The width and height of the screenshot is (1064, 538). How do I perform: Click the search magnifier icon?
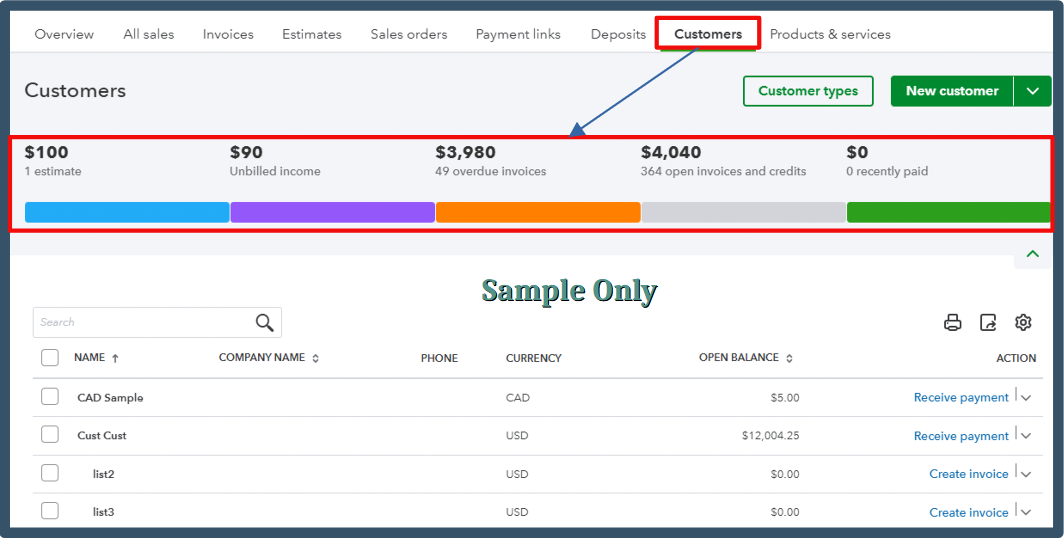[265, 322]
